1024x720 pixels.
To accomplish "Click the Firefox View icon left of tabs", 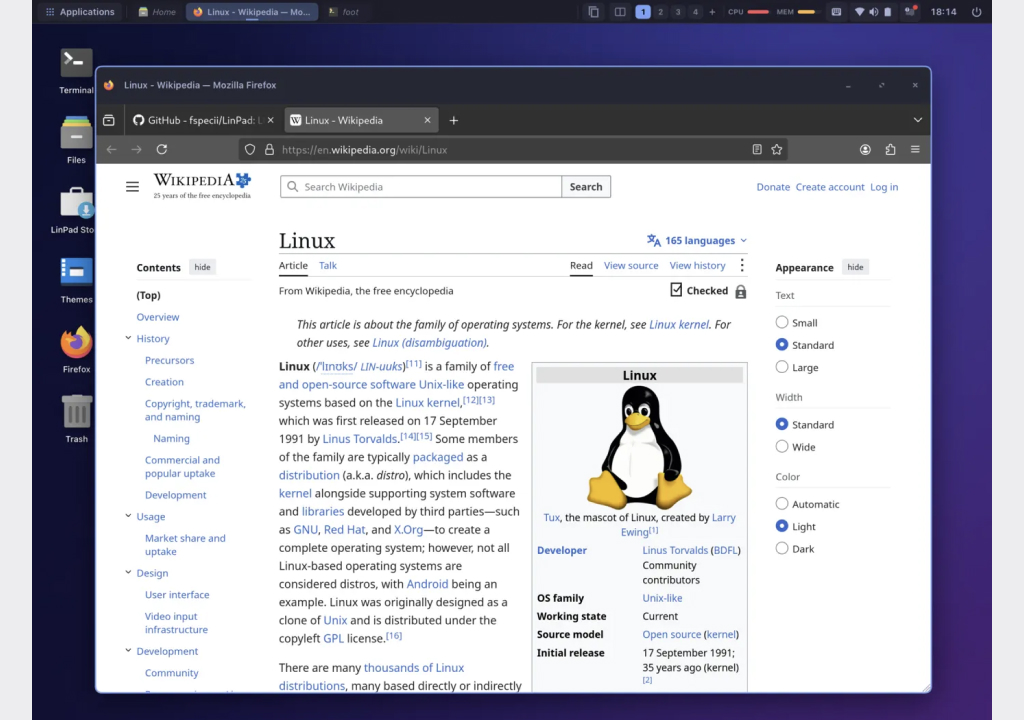I will click(109, 120).
